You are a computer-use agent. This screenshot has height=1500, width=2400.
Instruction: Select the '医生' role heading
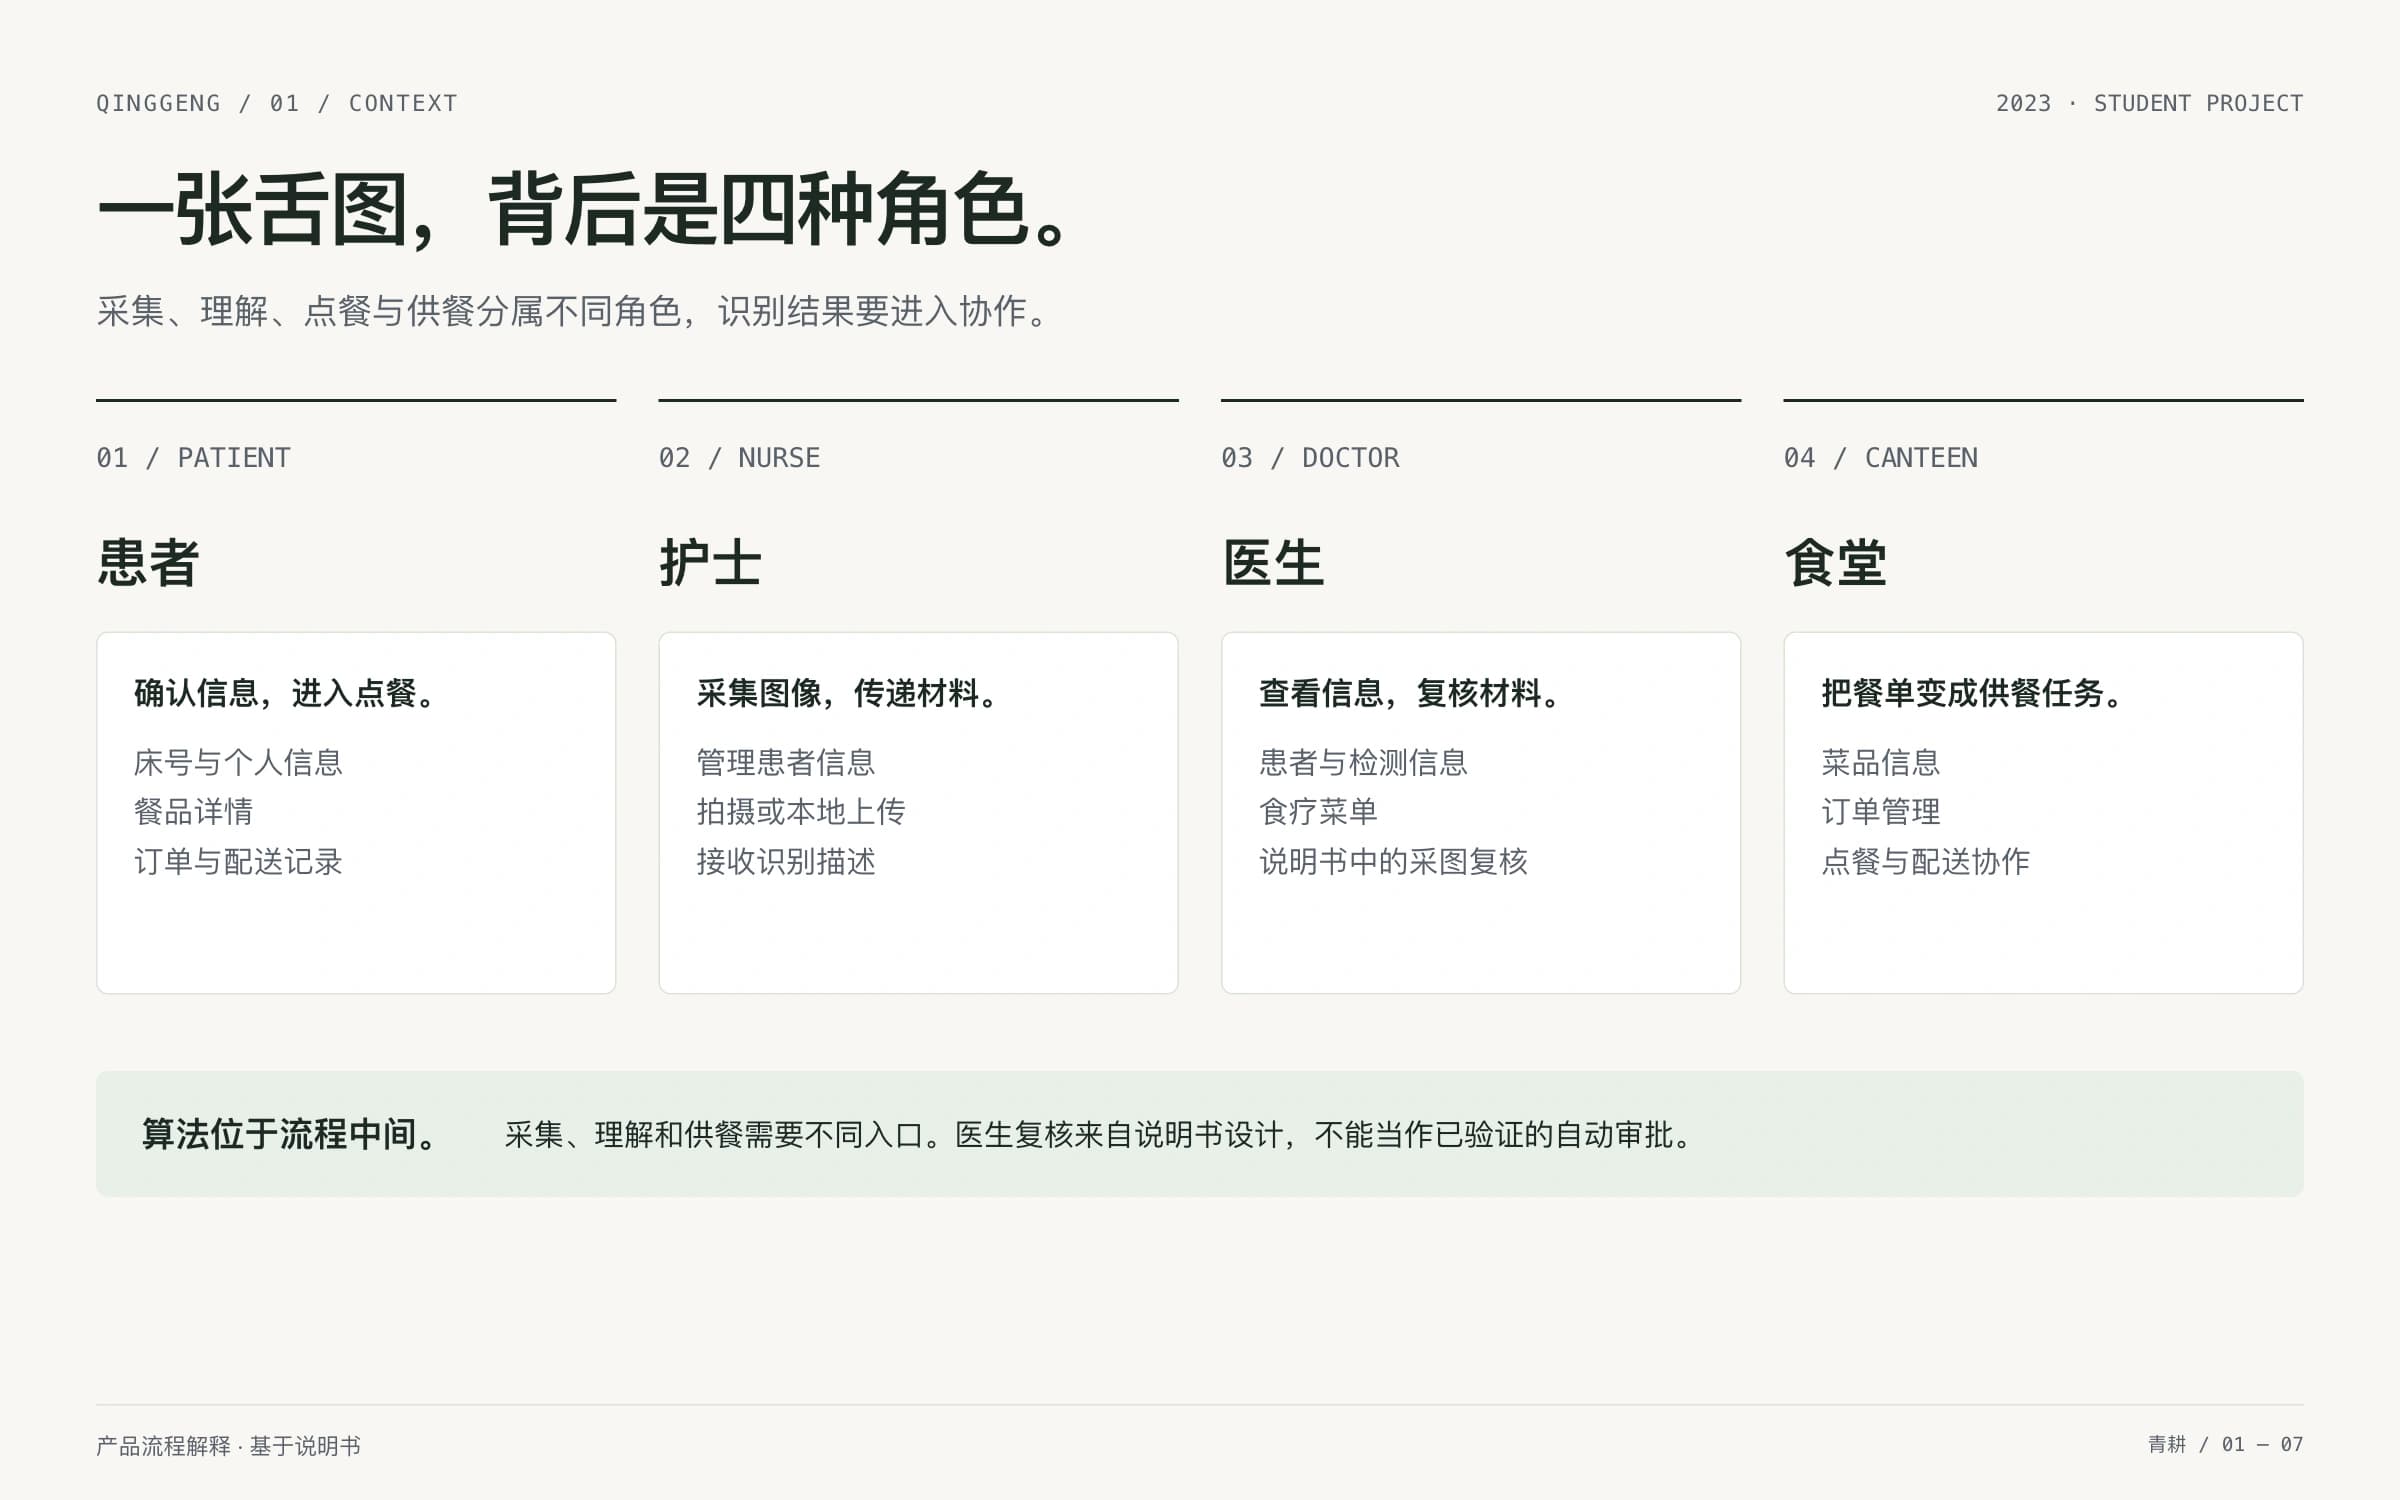click(1273, 562)
